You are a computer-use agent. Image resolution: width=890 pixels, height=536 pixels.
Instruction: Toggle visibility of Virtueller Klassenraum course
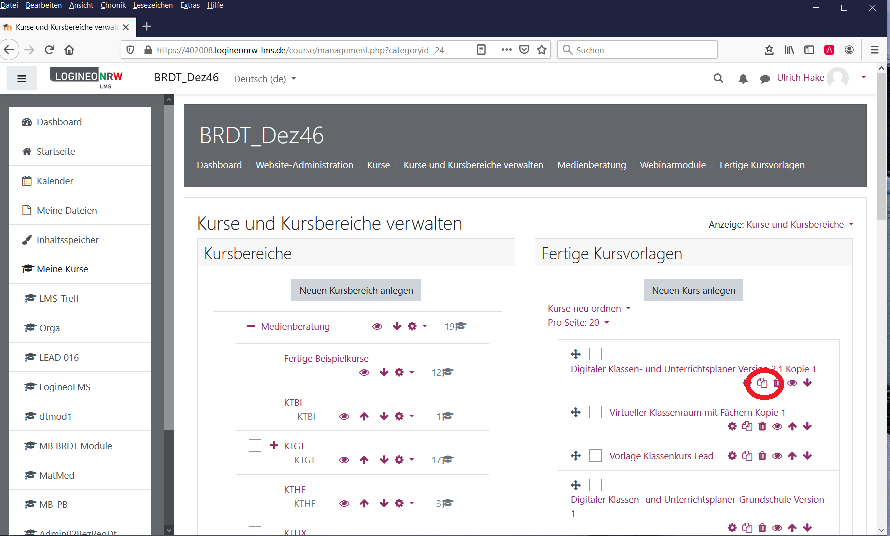tap(777, 427)
